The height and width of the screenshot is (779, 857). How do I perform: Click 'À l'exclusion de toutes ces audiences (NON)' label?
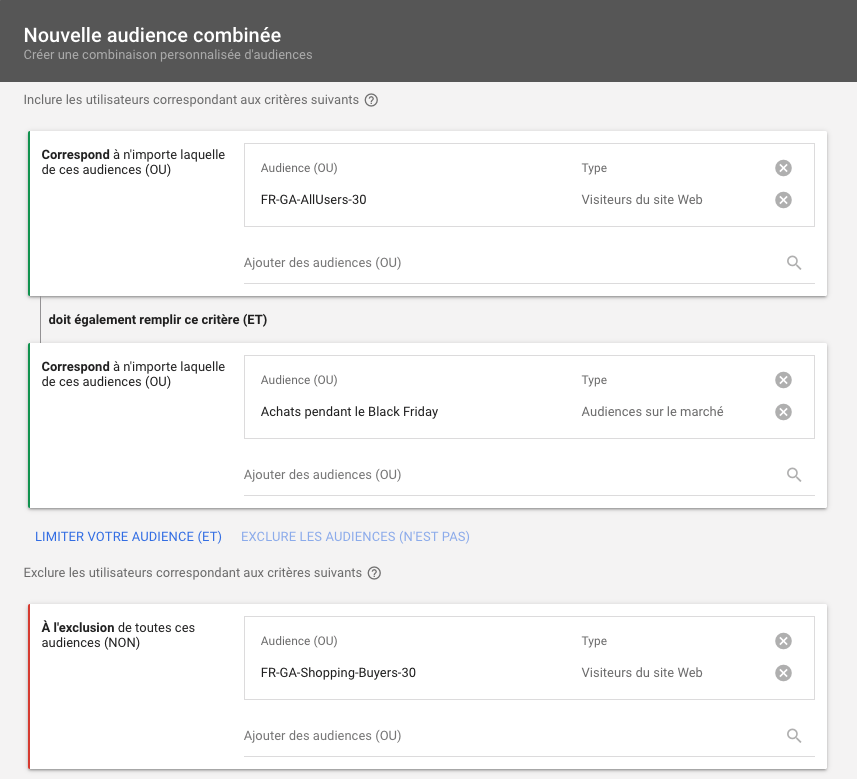pos(118,635)
